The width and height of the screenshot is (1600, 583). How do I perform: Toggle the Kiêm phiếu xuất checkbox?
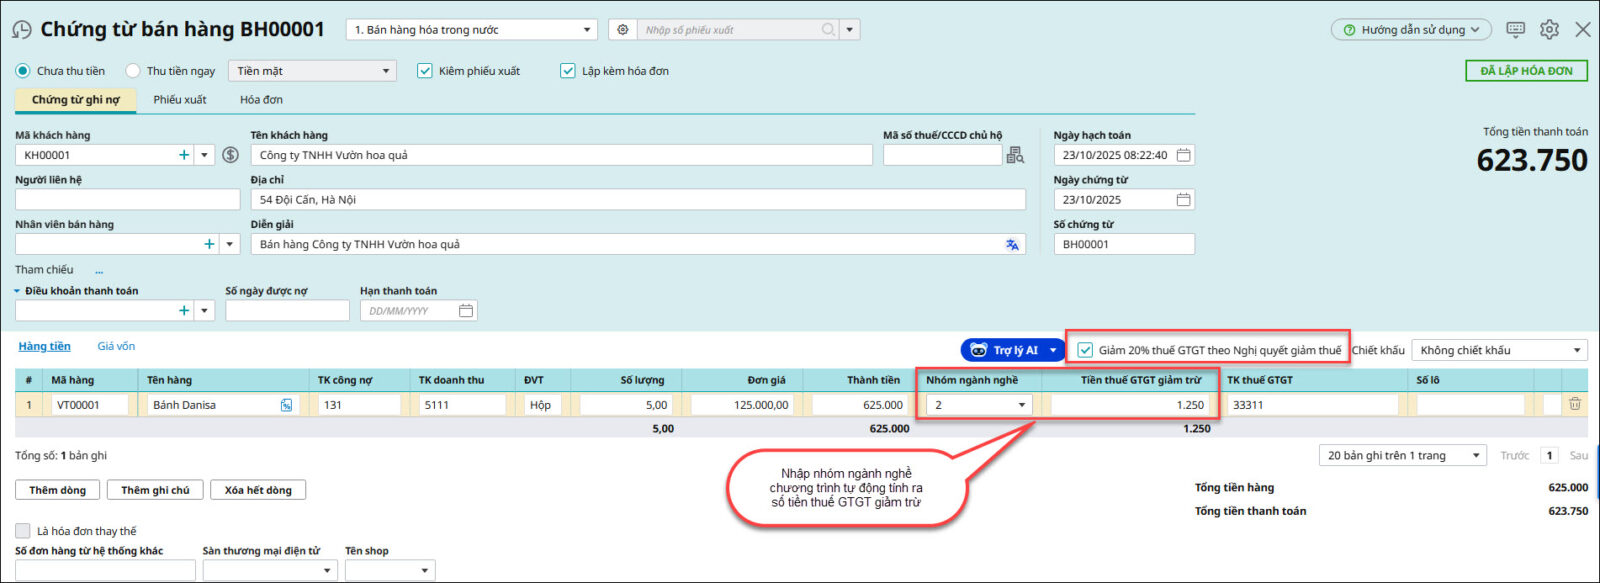point(425,71)
